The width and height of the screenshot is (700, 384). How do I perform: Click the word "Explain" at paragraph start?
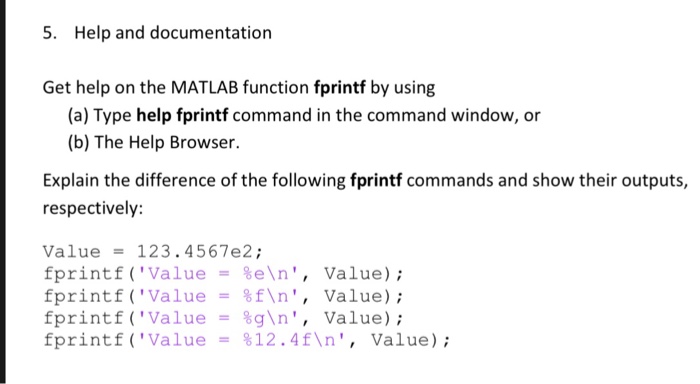pos(71,181)
